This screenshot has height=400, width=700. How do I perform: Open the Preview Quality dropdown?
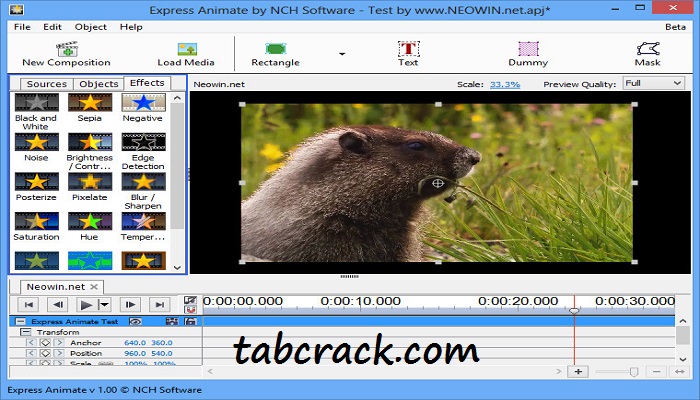point(654,83)
